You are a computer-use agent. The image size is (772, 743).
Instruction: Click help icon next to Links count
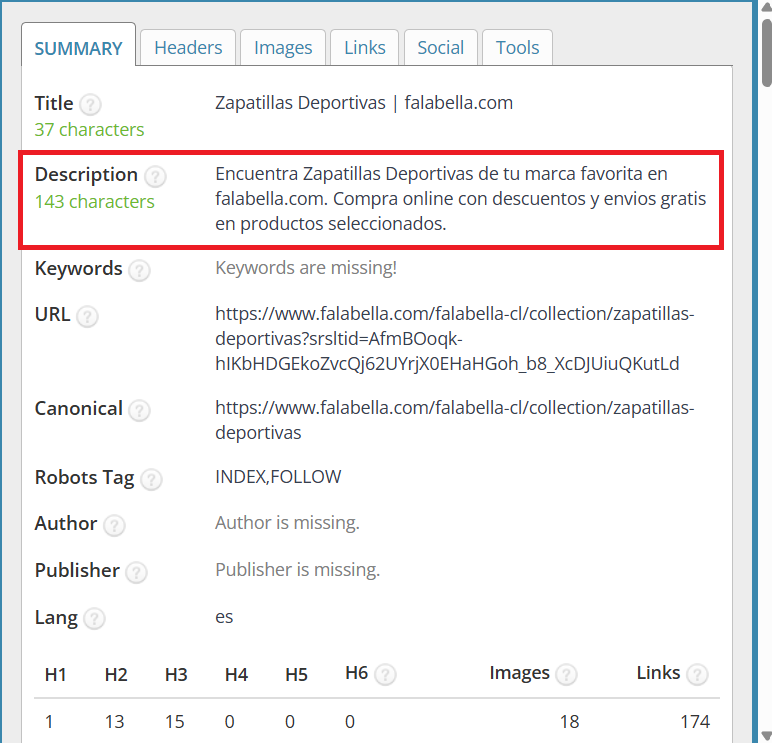[697, 674]
